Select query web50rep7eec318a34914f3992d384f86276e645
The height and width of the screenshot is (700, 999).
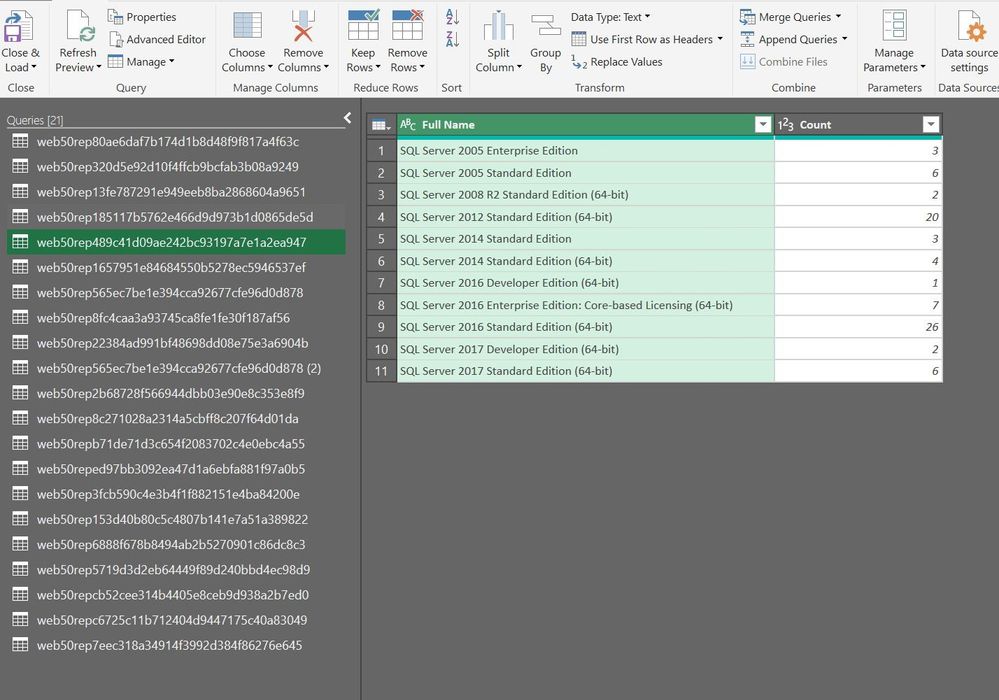169,646
